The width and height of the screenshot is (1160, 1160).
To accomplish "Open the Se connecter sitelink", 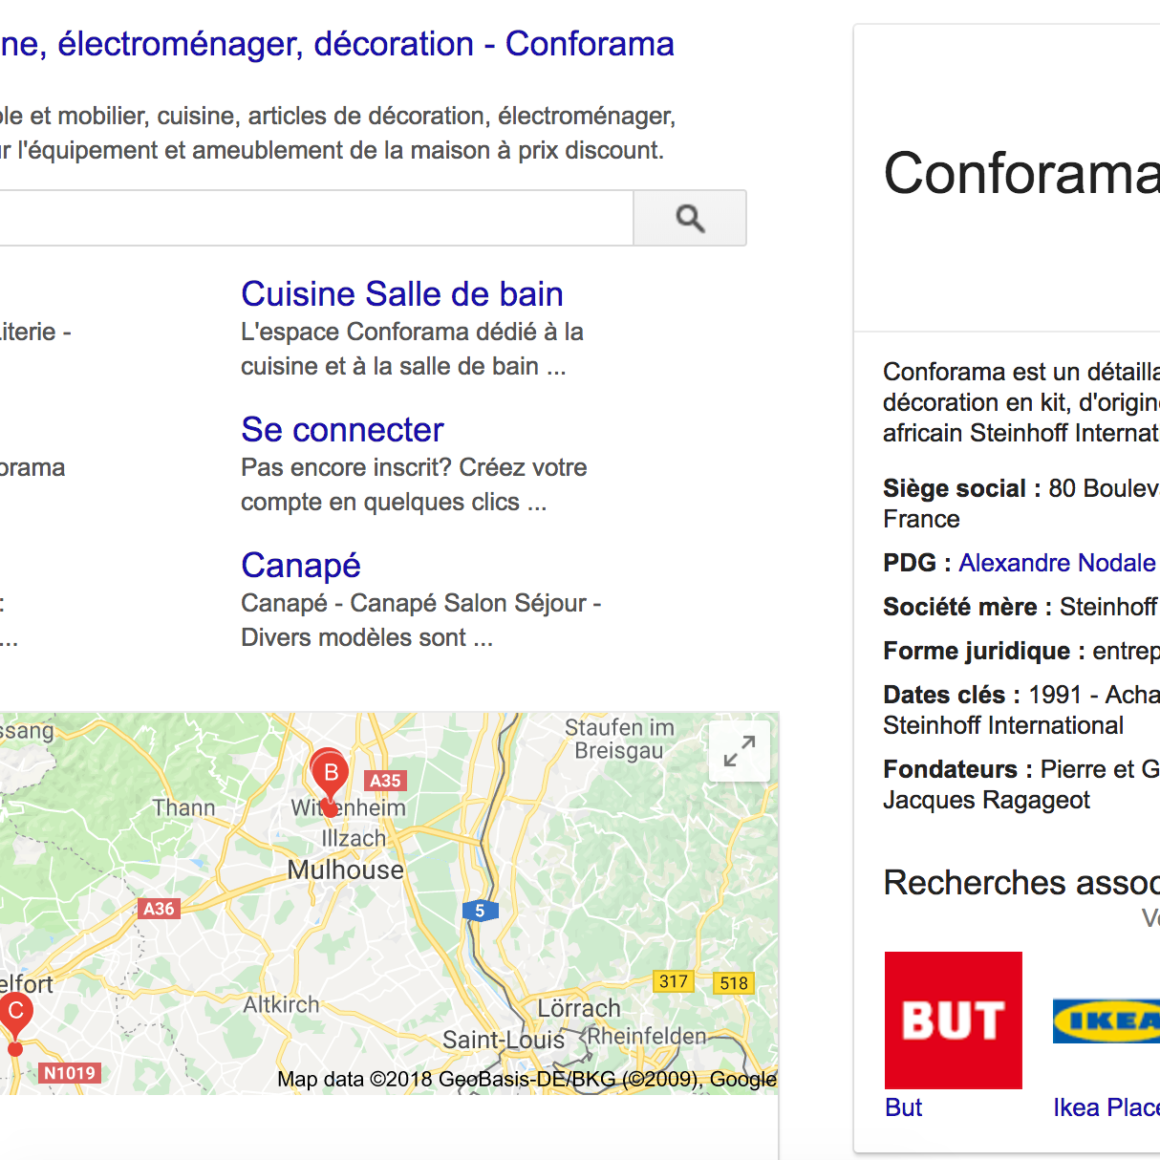I will click(342, 430).
